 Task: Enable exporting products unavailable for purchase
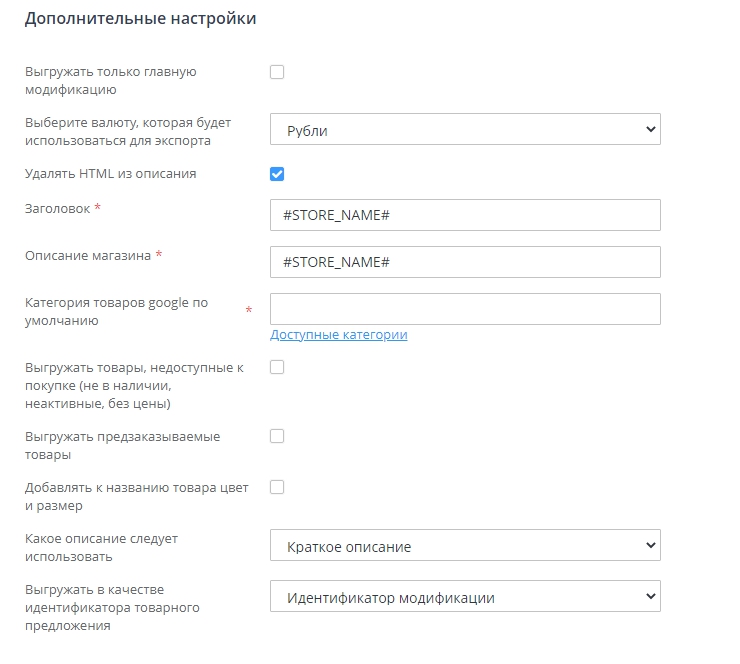coord(277,367)
